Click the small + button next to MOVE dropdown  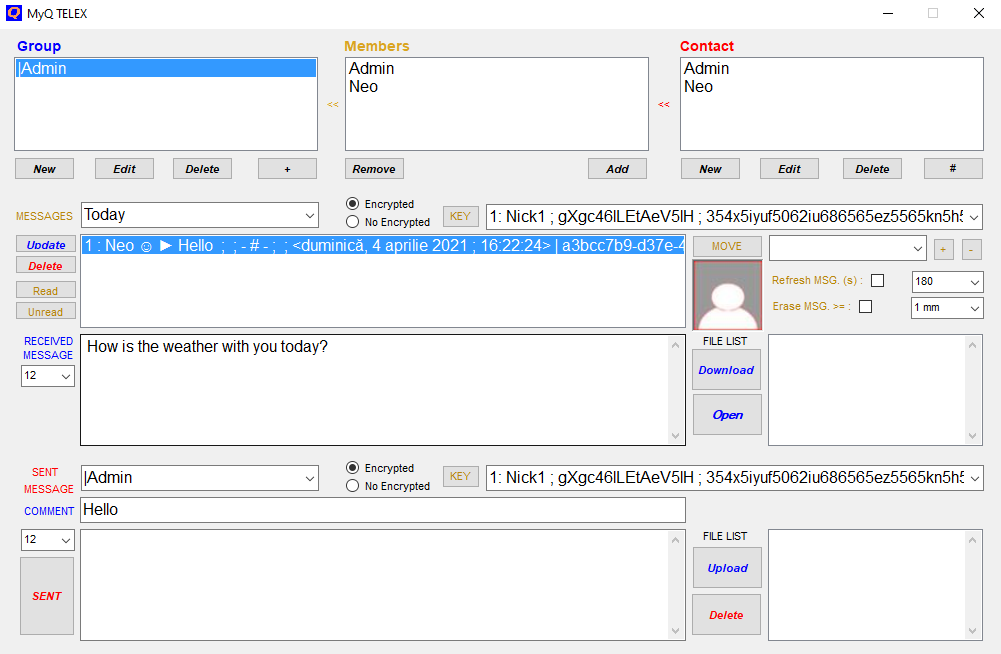943,250
